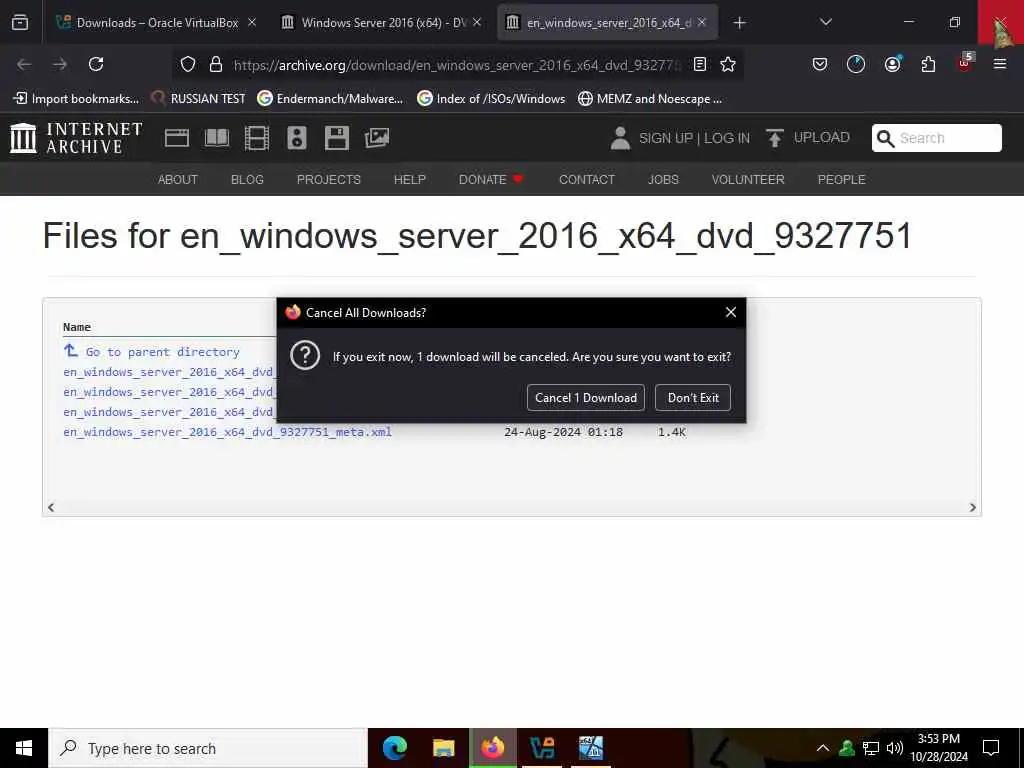Switch to Downloads – Oracle VirtualBox tab
This screenshot has width=1024, height=768.
click(x=157, y=22)
